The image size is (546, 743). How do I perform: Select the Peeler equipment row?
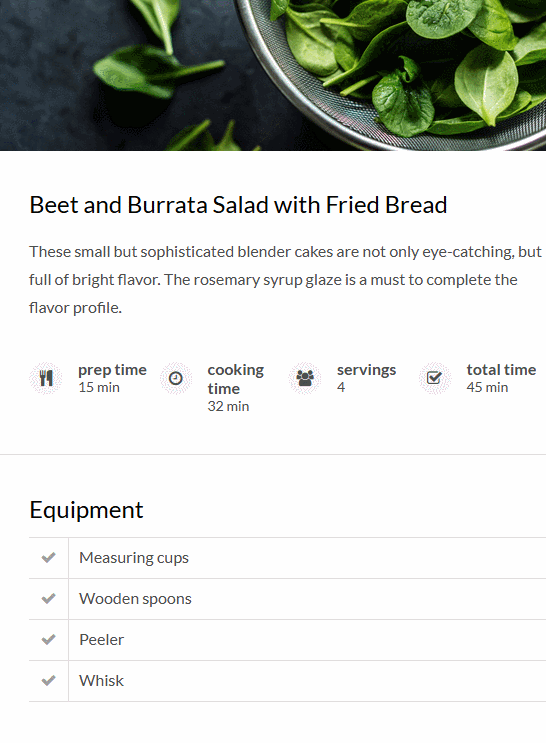287,640
